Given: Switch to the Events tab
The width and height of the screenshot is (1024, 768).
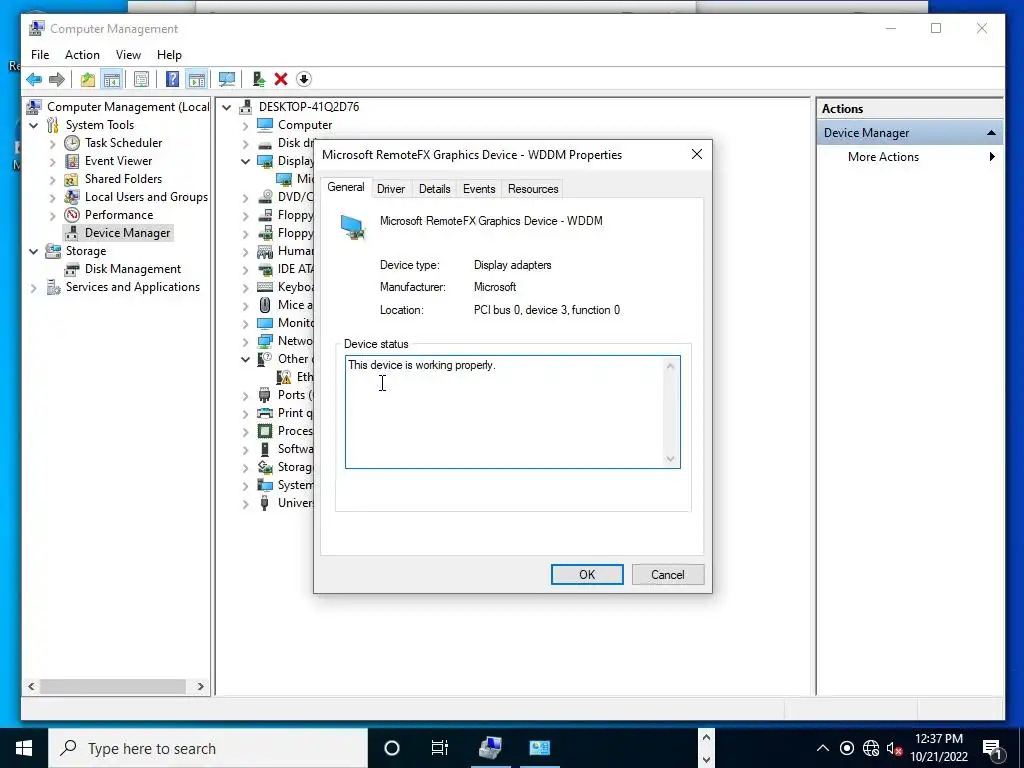Looking at the screenshot, I should pos(479,189).
